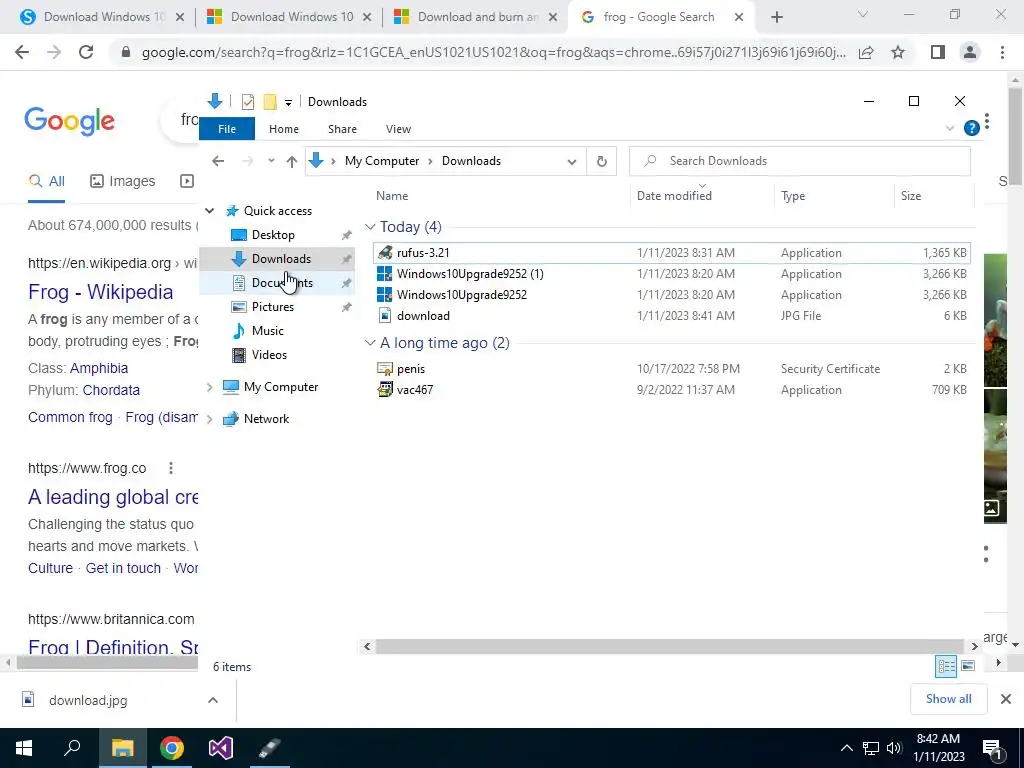Click into Search Downloads field

799,161
